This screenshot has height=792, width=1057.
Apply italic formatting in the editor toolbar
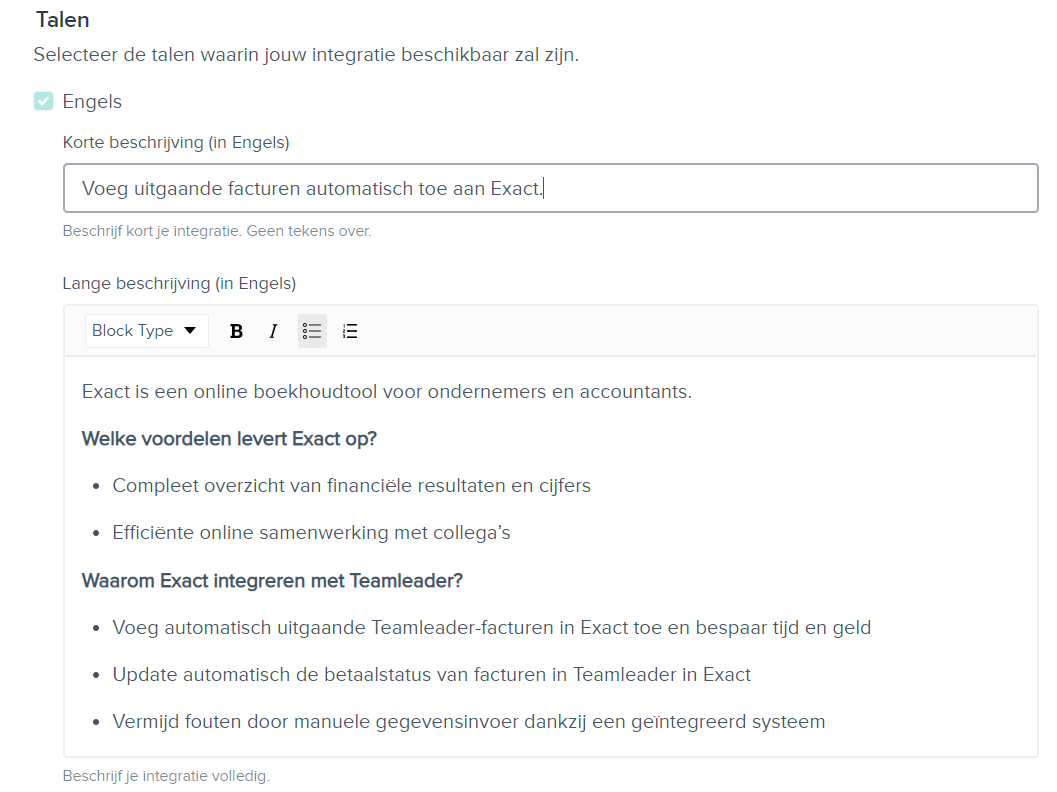click(273, 331)
